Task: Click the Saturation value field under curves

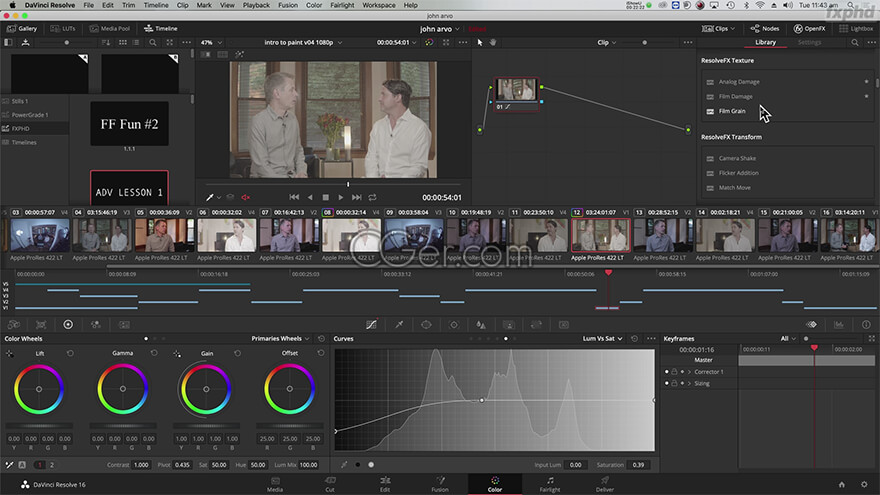Action: (638, 465)
